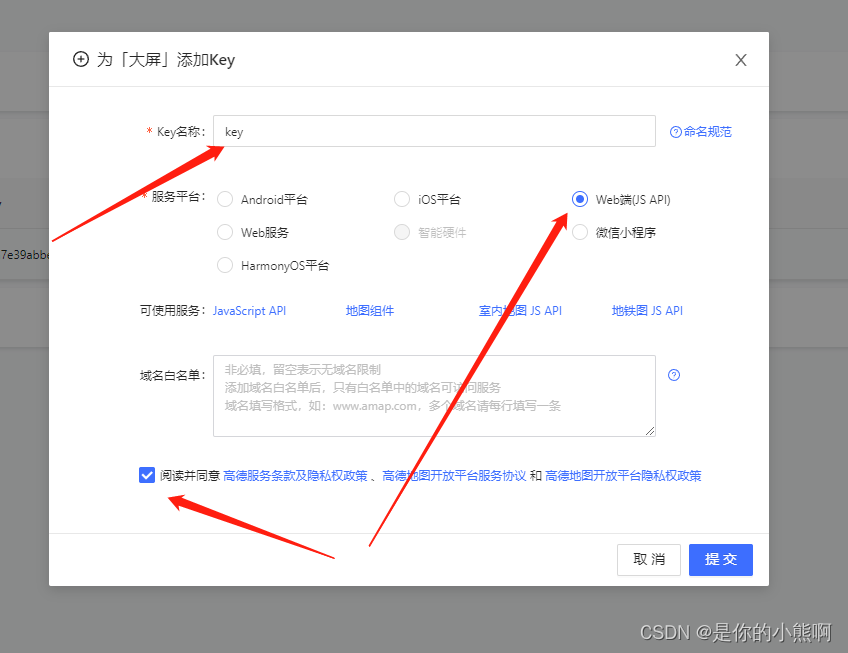Open the 地图组件 service link
Screen dimensions: 848x653
[x=369, y=311]
